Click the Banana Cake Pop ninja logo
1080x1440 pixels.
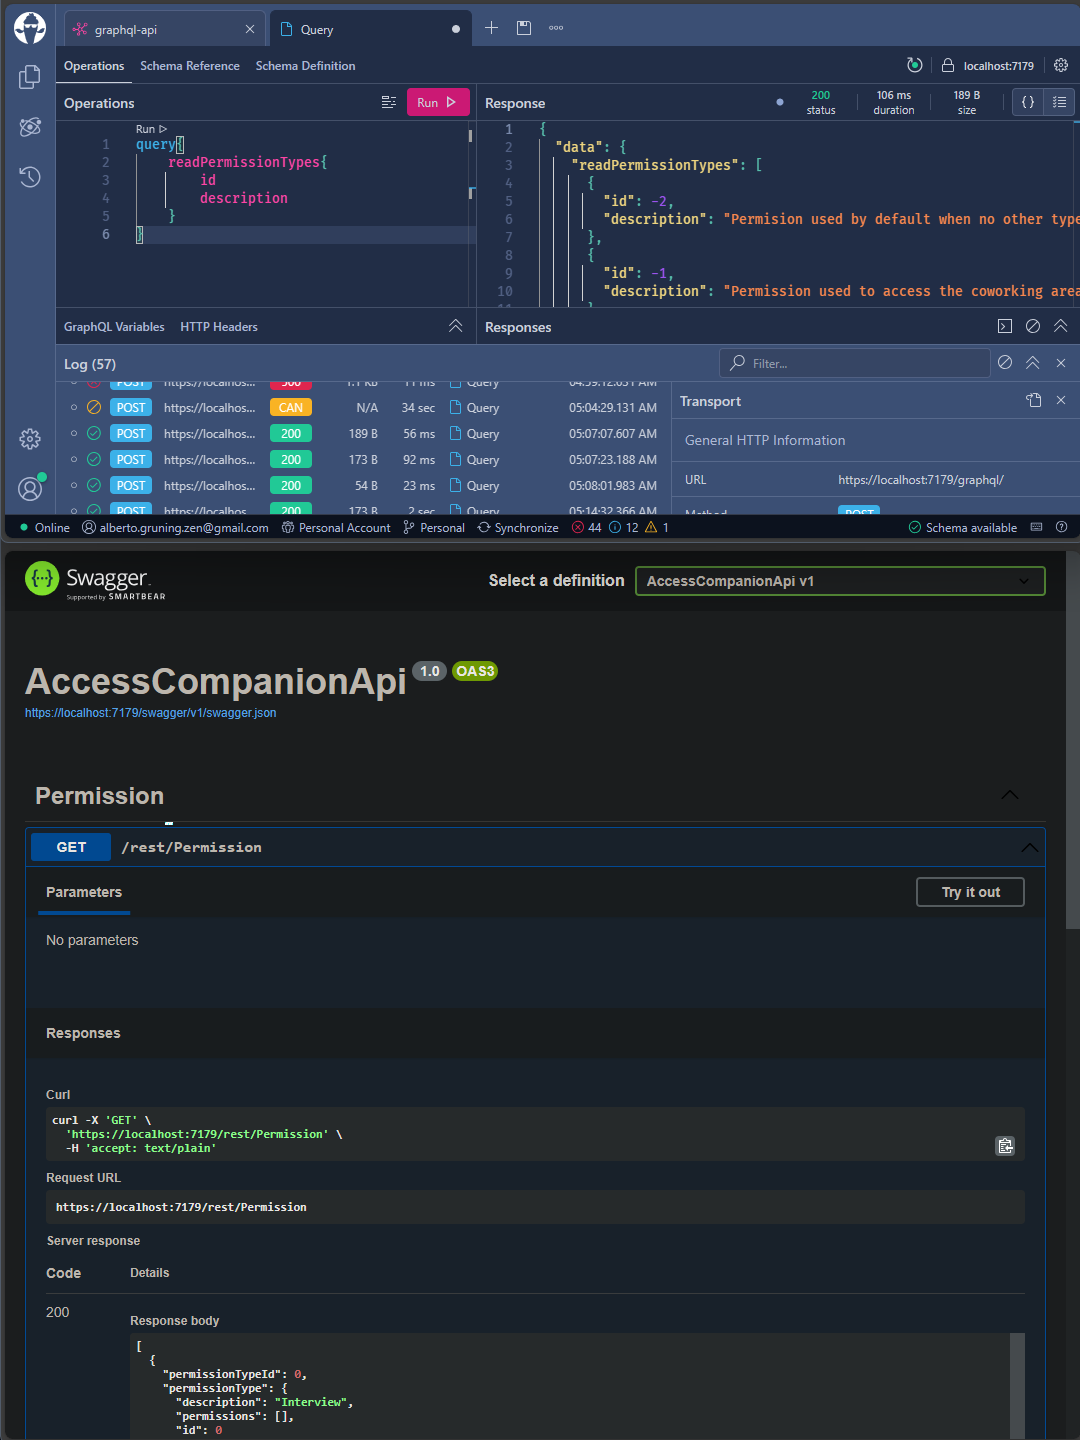30,28
